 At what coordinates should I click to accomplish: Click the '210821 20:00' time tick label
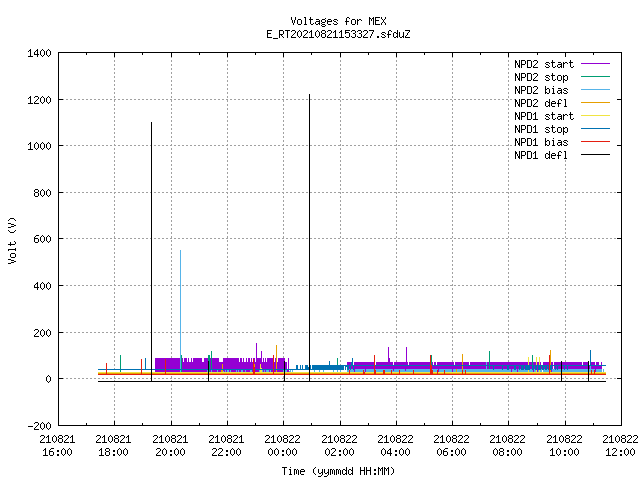pos(171,446)
